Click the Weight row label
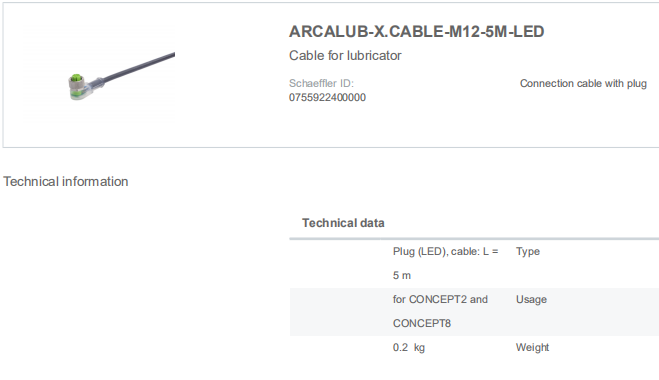Image resolution: width=659 pixels, height=380 pixels. (x=532, y=347)
